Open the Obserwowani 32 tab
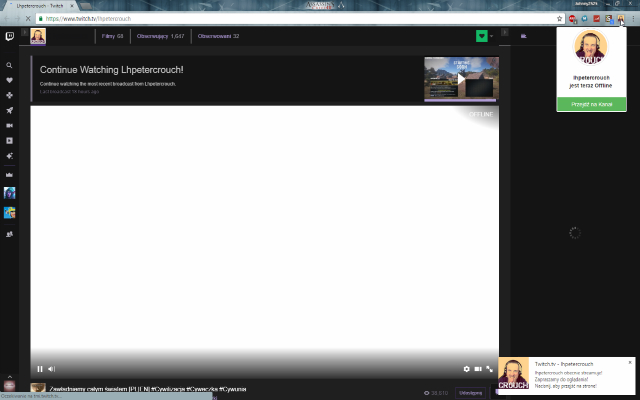The image size is (640, 400). click(218, 36)
